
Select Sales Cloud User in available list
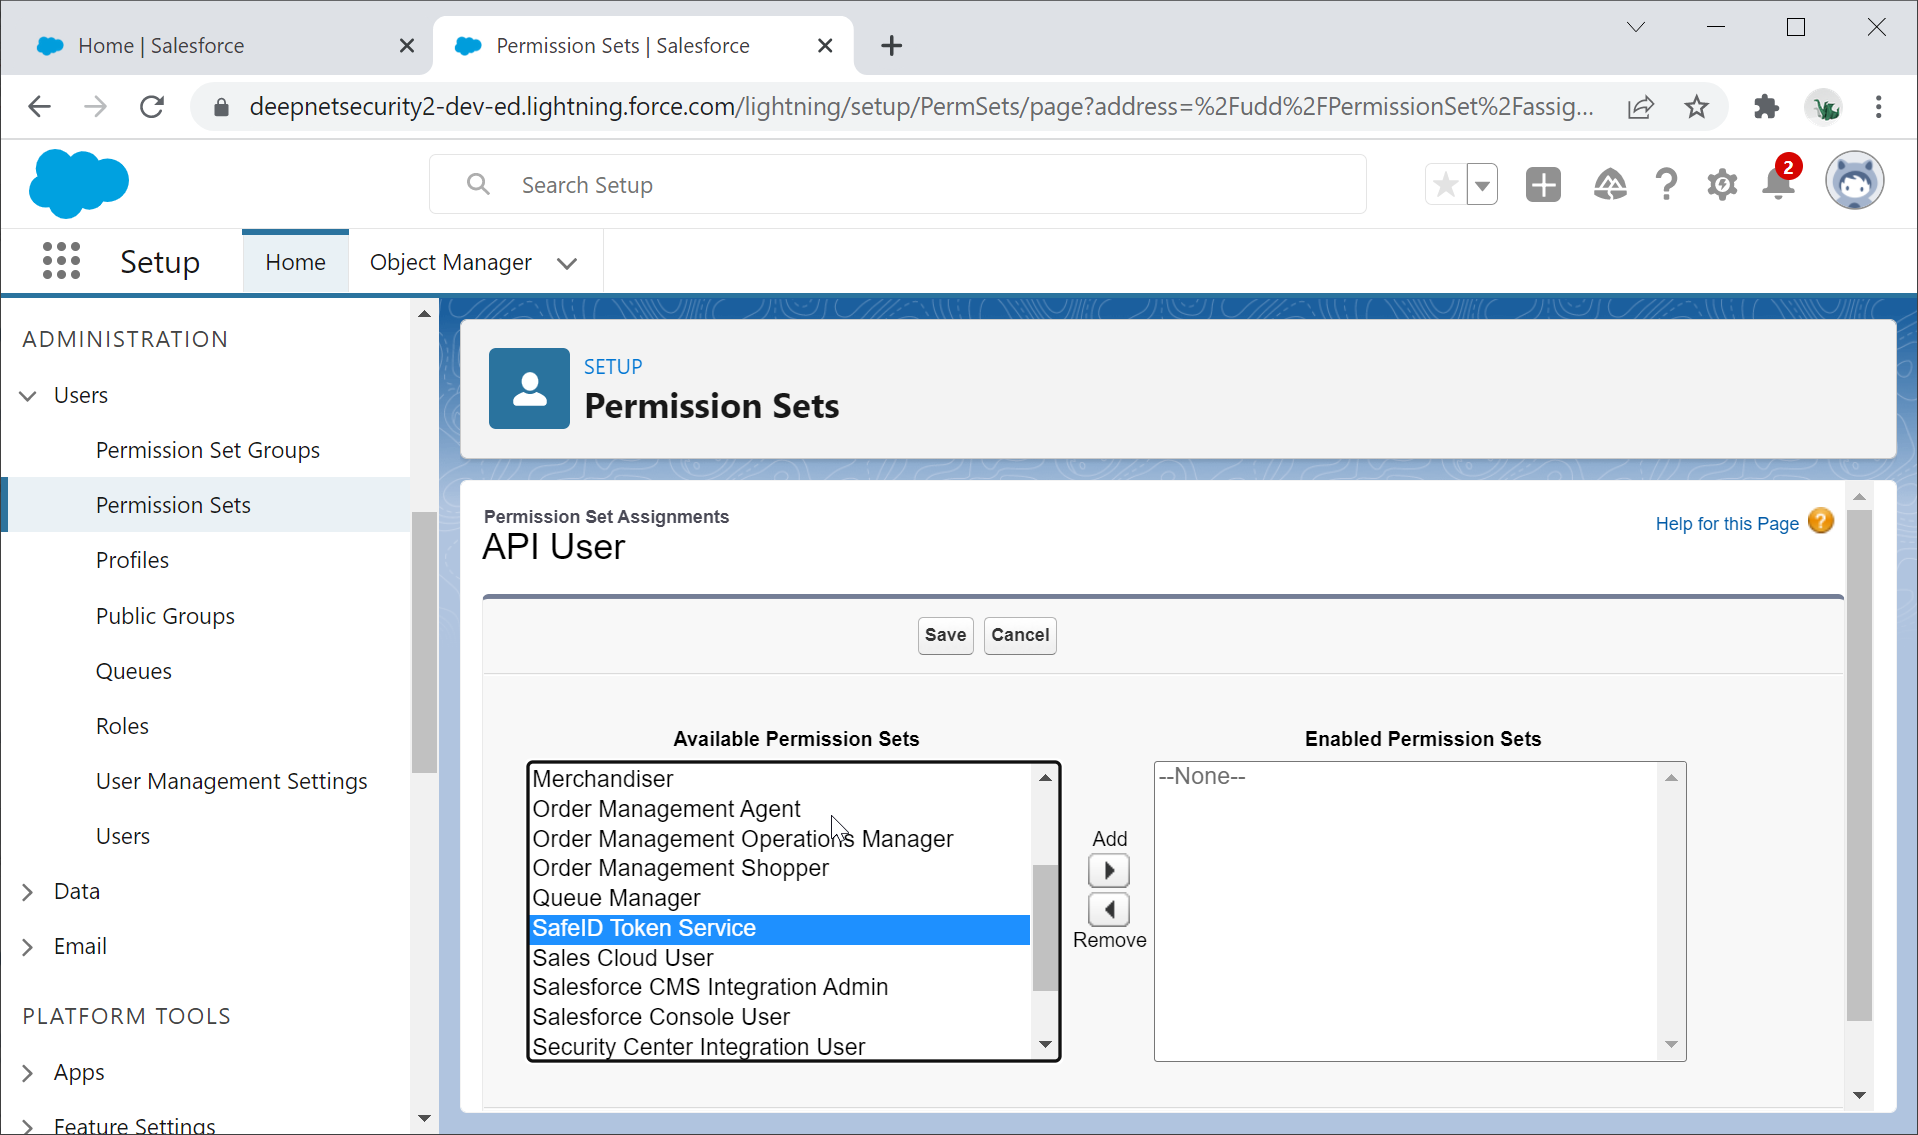pos(623,958)
